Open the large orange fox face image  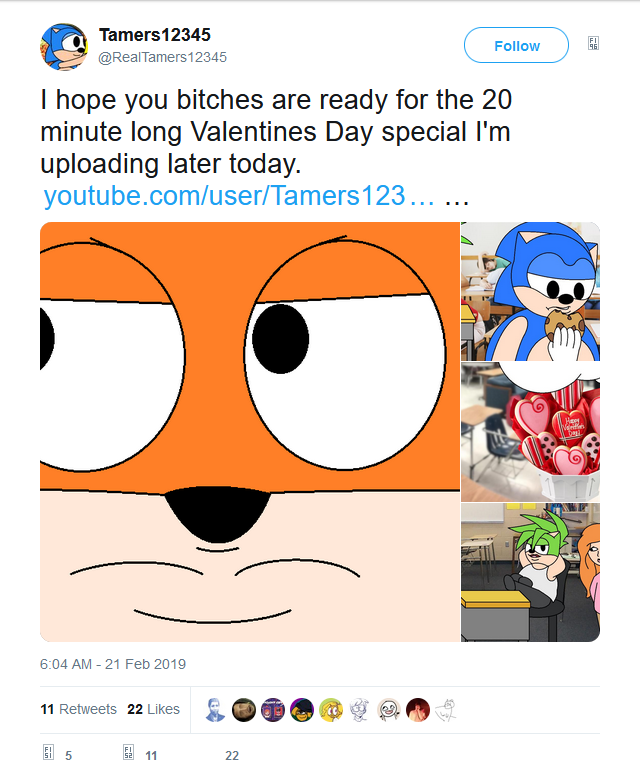[249, 431]
